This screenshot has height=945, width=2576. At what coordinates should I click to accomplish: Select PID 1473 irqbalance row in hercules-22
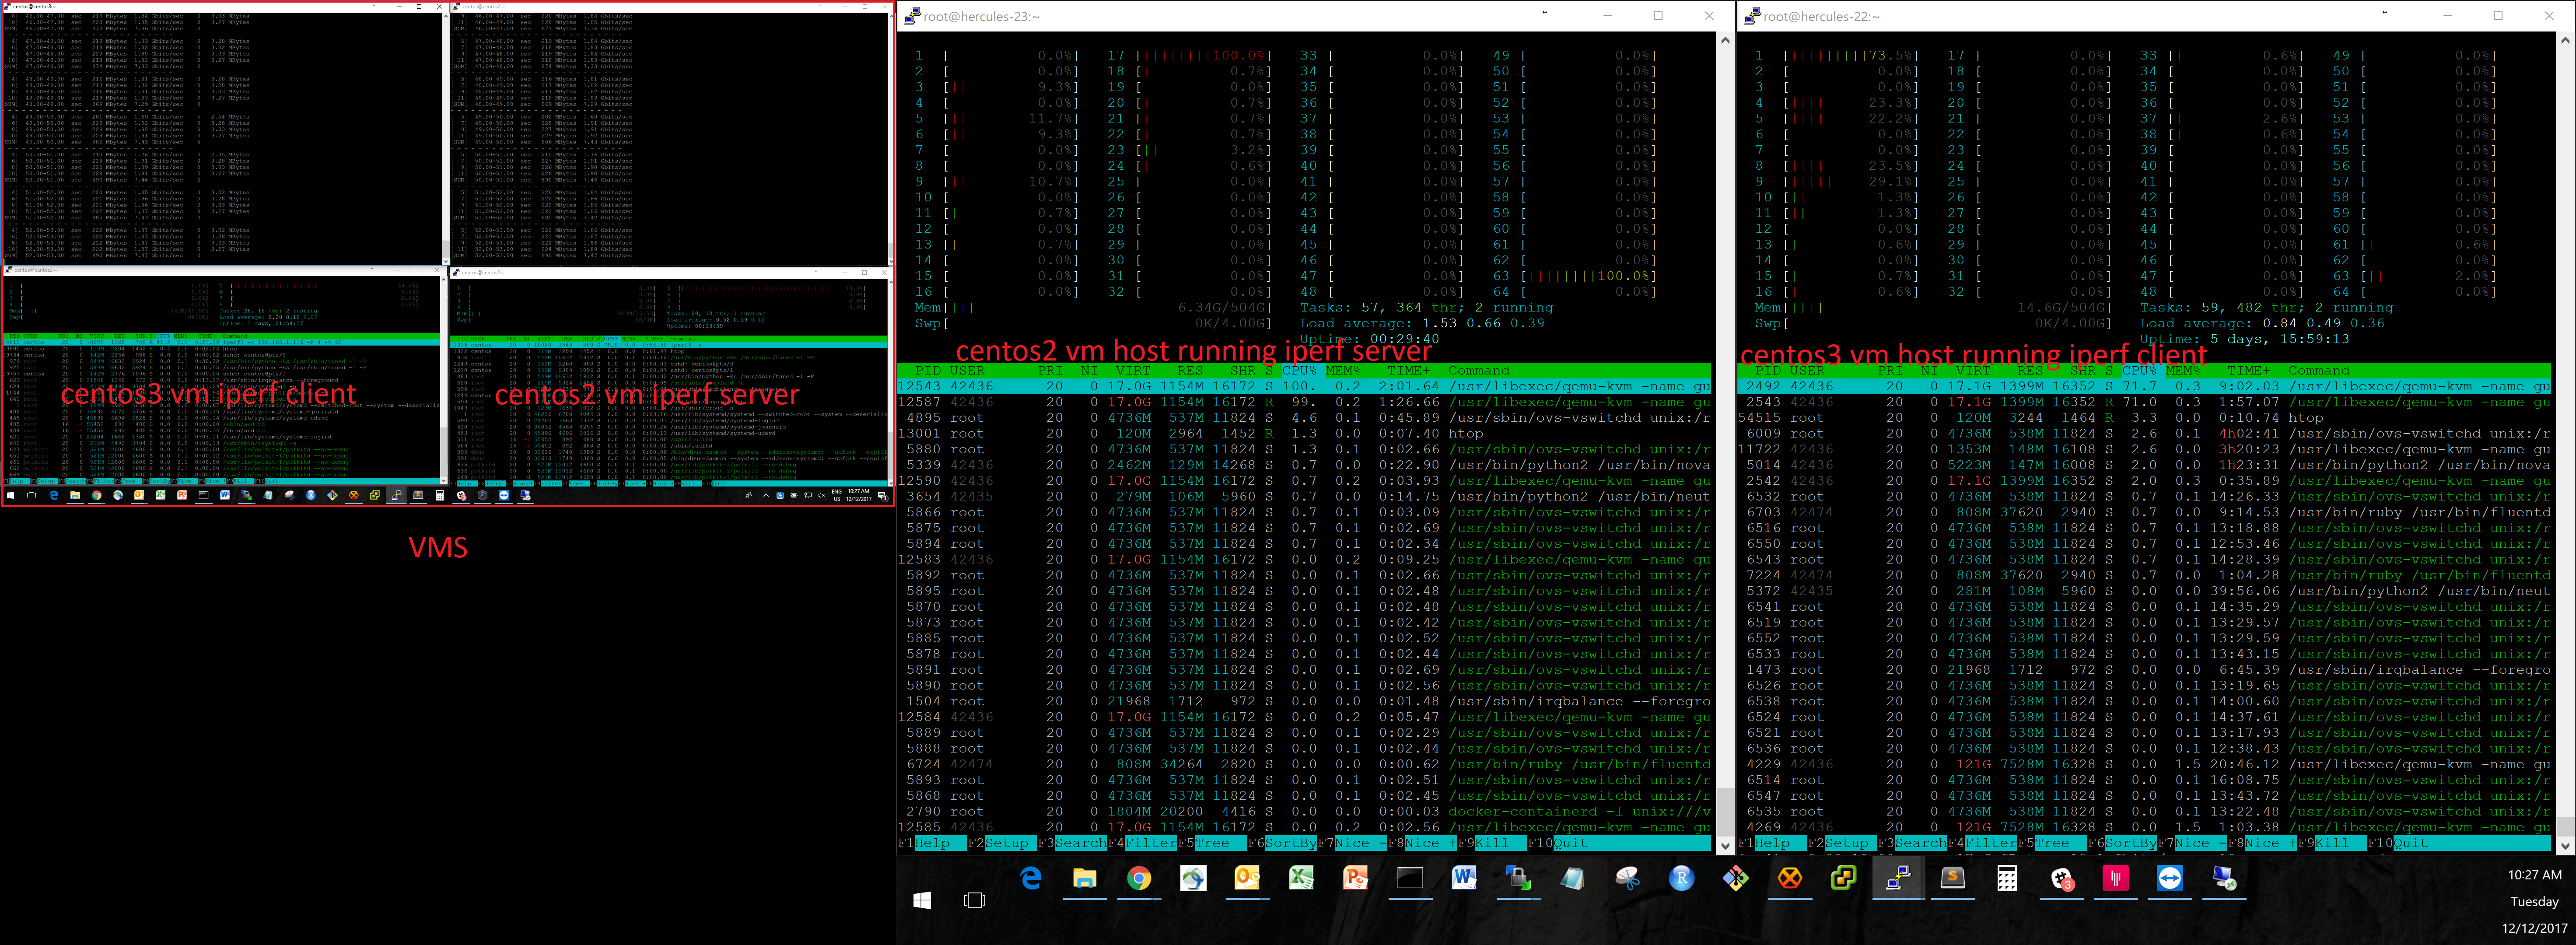point(2144,670)
